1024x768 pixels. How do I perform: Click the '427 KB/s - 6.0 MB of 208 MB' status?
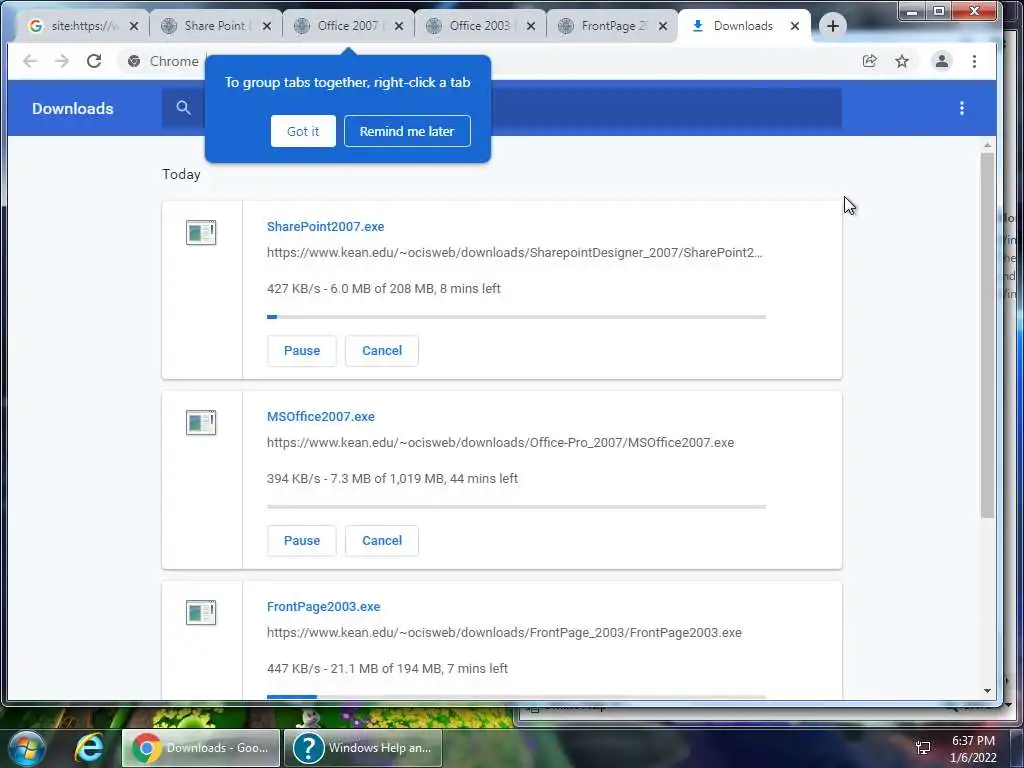coord(383,289)
